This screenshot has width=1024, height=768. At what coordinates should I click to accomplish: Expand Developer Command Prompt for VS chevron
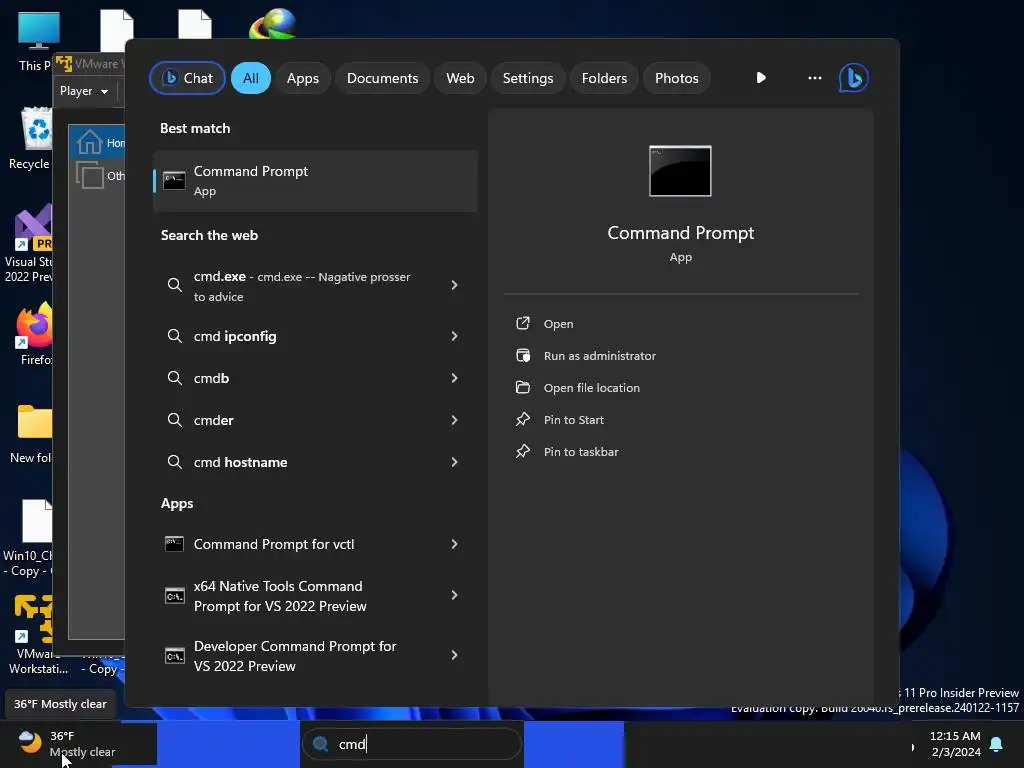[455, 655]
